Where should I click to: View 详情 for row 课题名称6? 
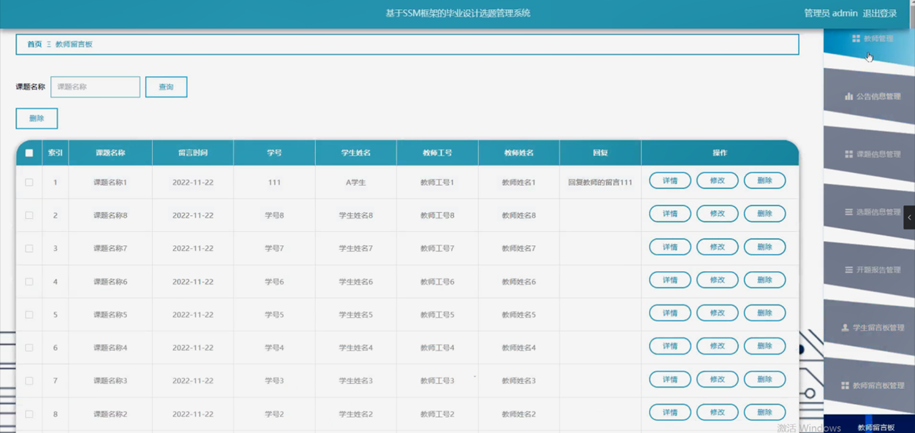[x=670, y=280]
